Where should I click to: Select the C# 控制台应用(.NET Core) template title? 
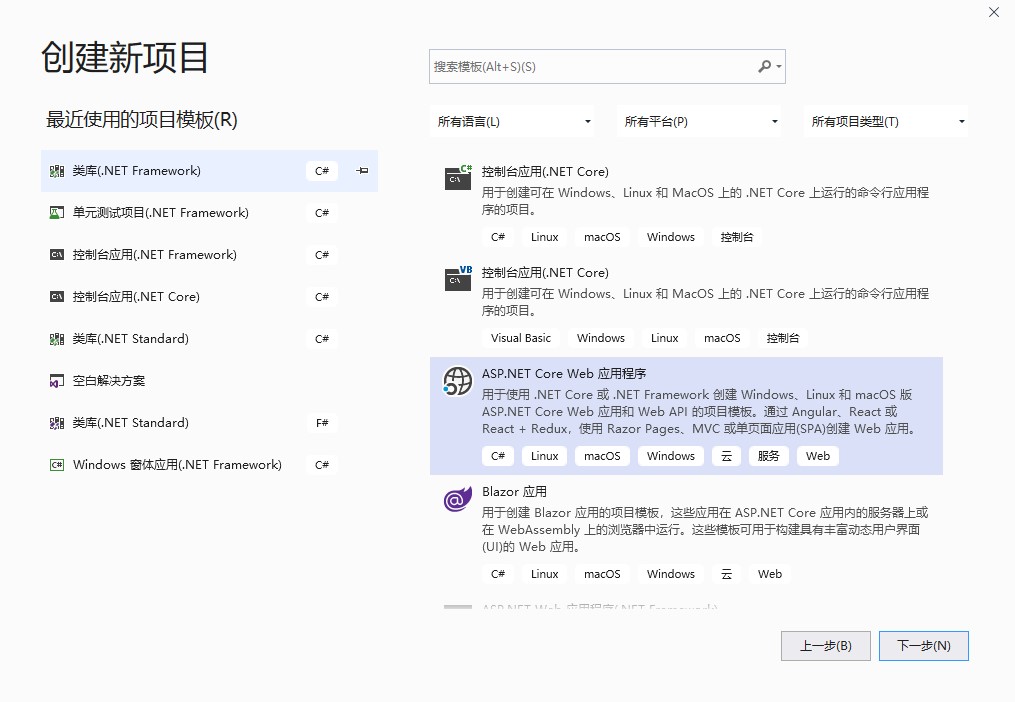coord(545,172)
